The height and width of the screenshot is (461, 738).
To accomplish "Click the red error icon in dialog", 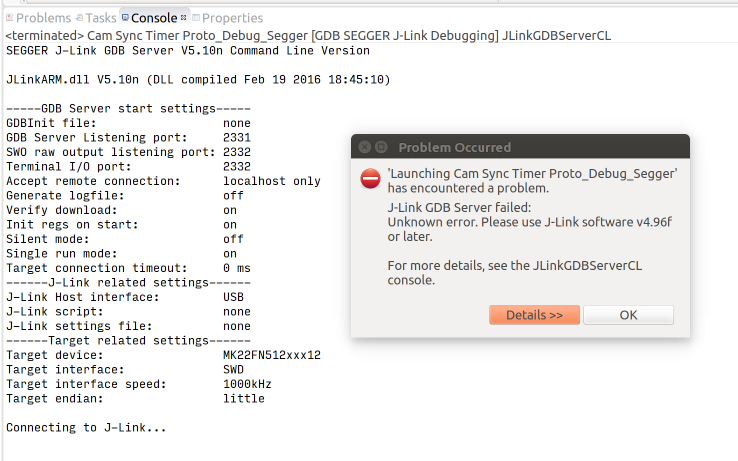I will [370, 178].
